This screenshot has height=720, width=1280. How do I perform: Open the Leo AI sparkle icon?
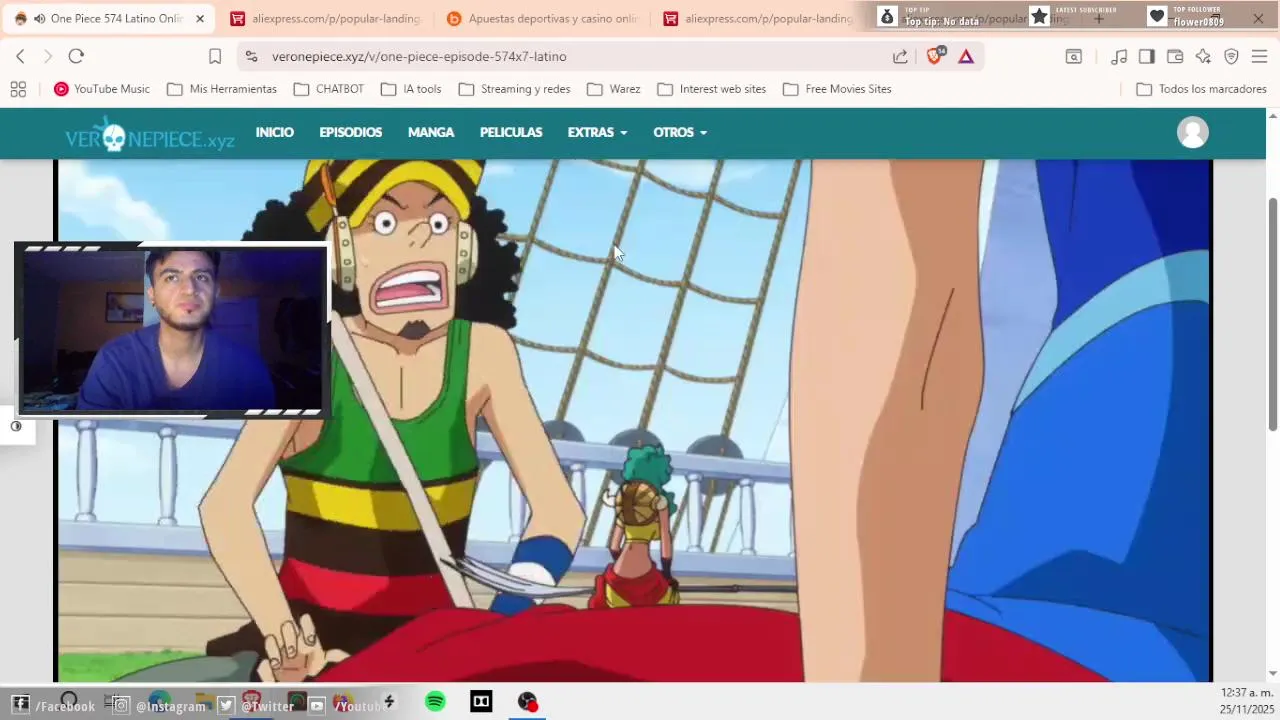click(x=1203, y=57)
